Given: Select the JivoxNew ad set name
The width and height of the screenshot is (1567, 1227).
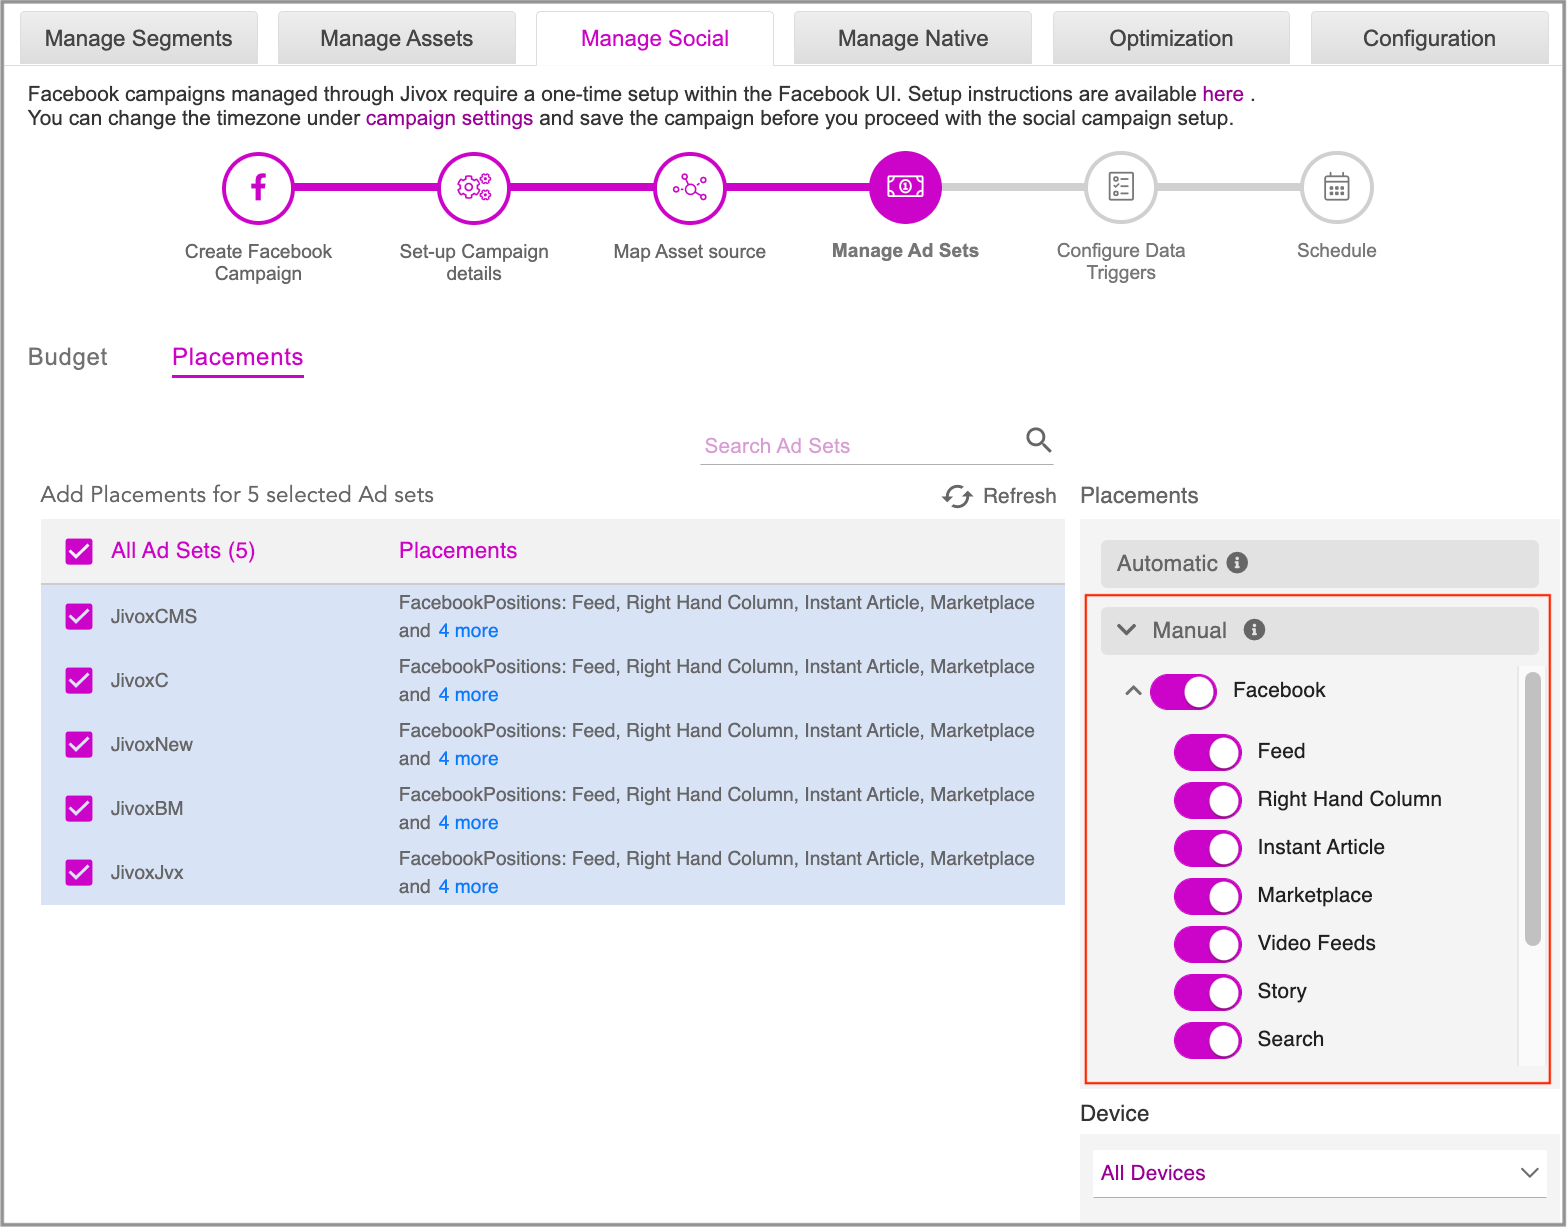Looking at the screenshot, I should 152,745.
